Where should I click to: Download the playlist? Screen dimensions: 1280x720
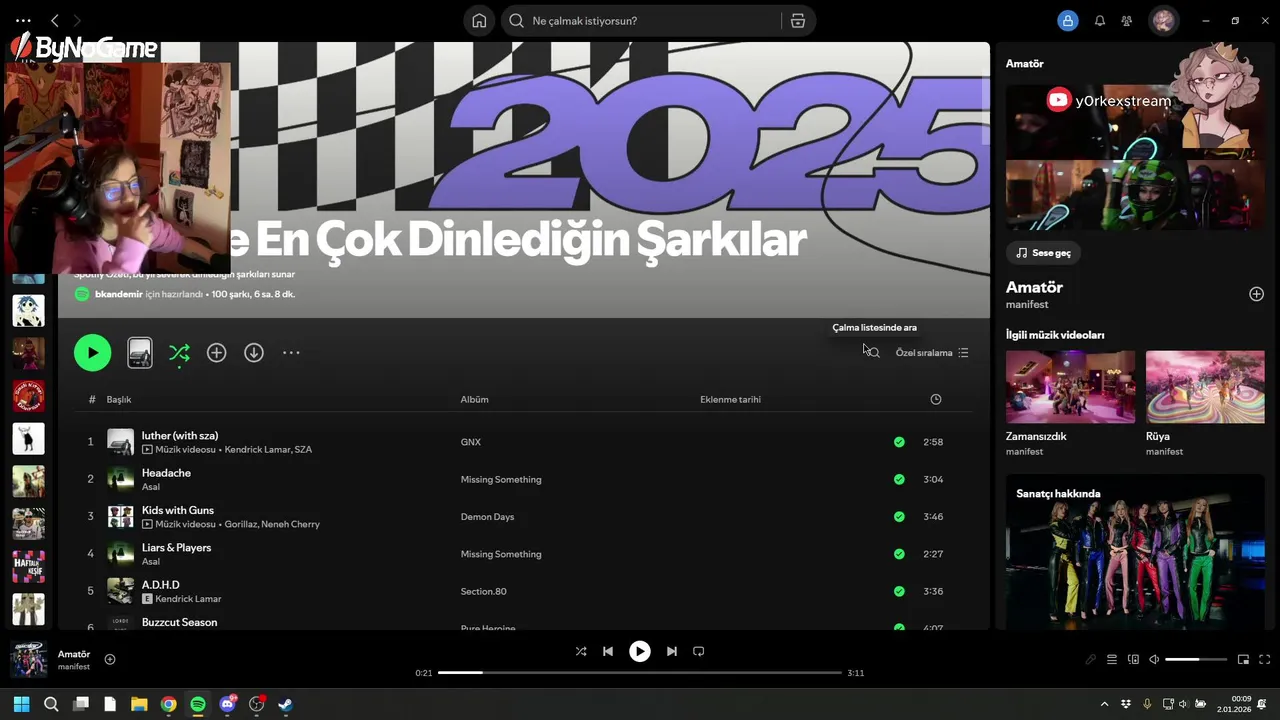tap(254, 353)
